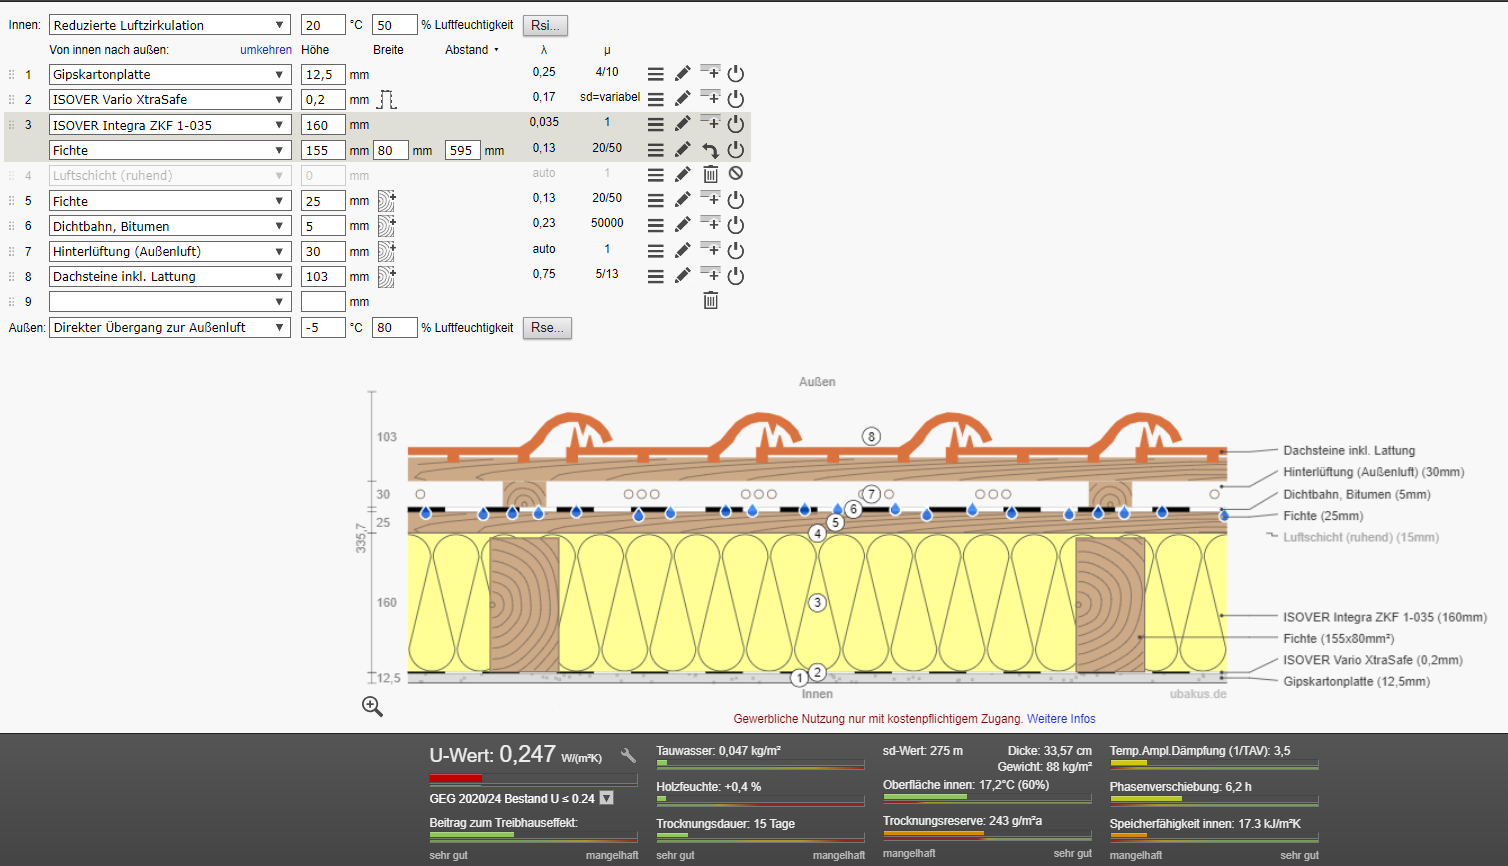Re-enable the greyed-out Luftschicht layer
This screenshot has width=1508, height=866.
tap(736, 174)
